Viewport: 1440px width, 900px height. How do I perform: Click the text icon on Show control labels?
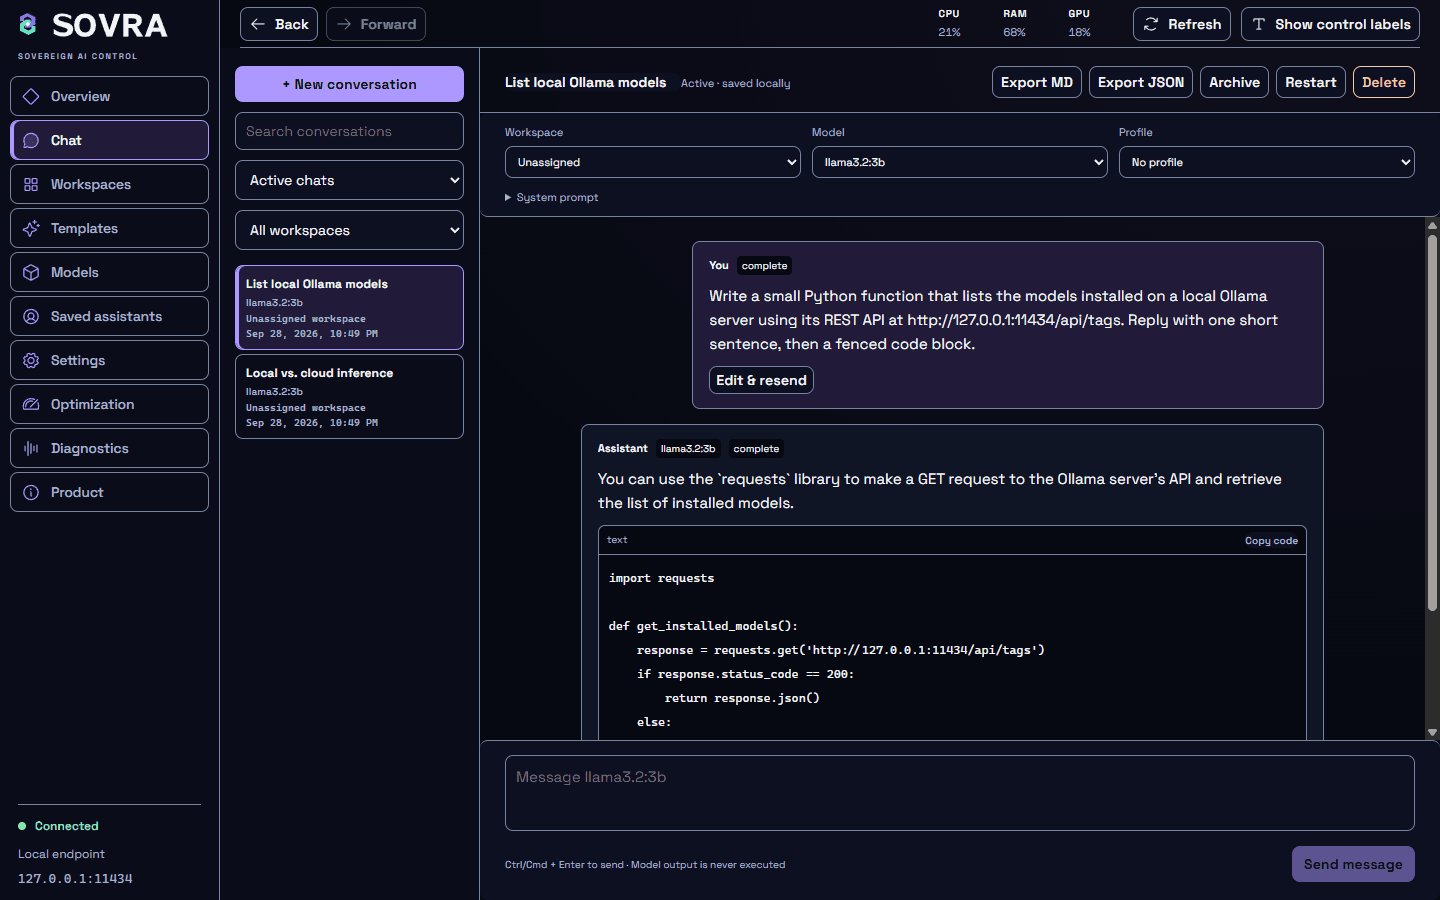point(1259,24)
